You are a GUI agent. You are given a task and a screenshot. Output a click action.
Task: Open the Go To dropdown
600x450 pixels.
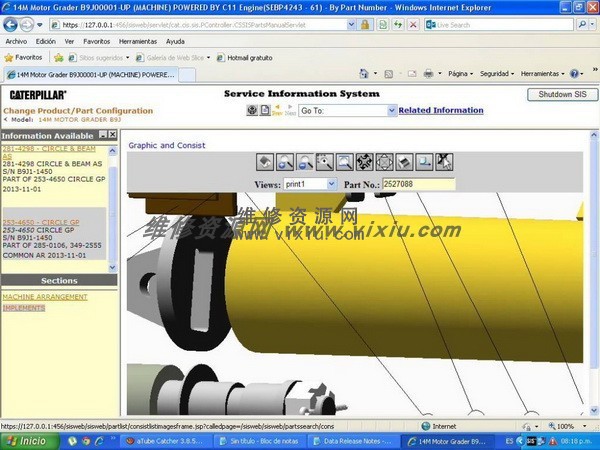[347, 111]
